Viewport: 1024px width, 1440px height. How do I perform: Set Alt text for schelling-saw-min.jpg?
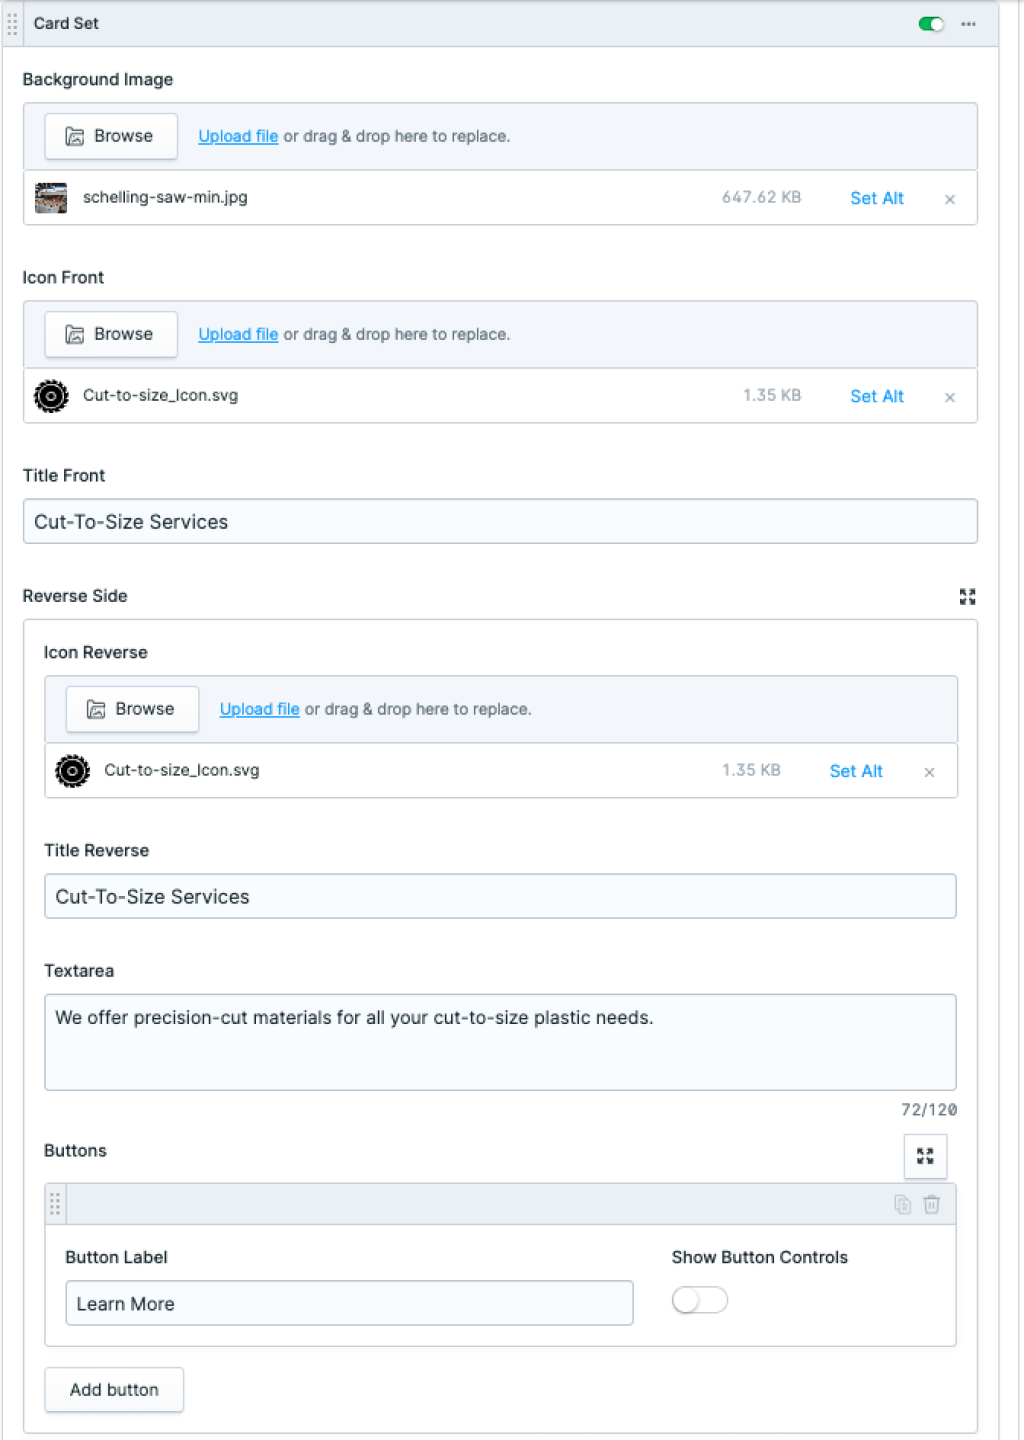point(876,198)
